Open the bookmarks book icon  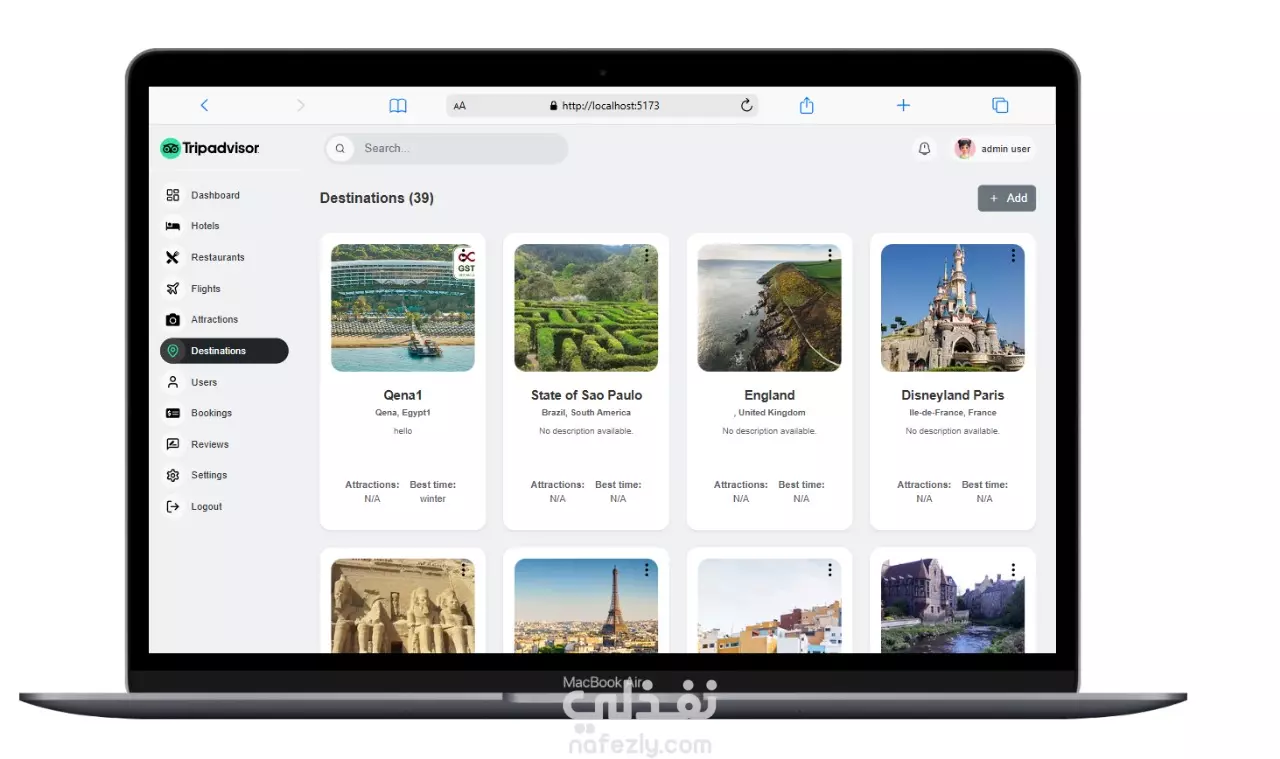click(x=398, y=105)
